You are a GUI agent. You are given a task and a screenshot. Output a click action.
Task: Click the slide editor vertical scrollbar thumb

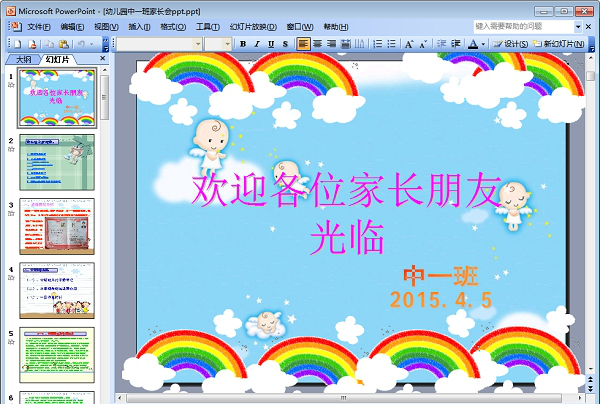click(590, 76)
